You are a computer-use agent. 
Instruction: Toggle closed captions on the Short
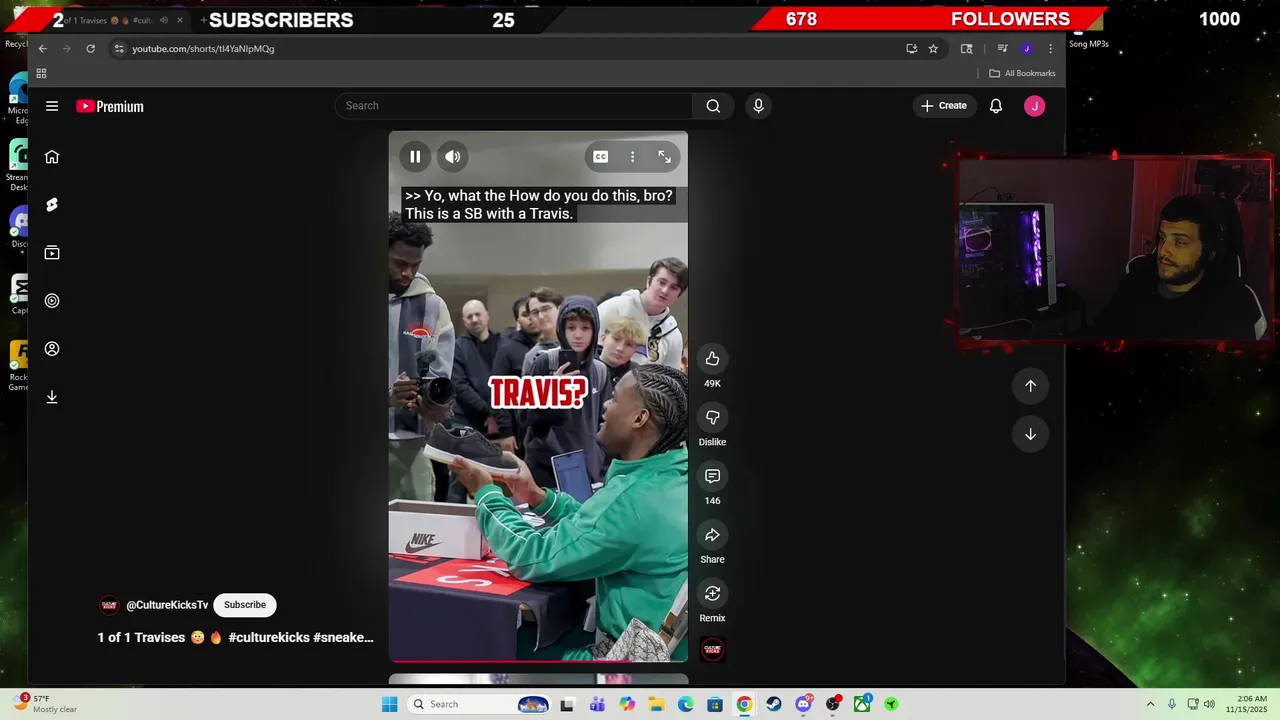600,157
